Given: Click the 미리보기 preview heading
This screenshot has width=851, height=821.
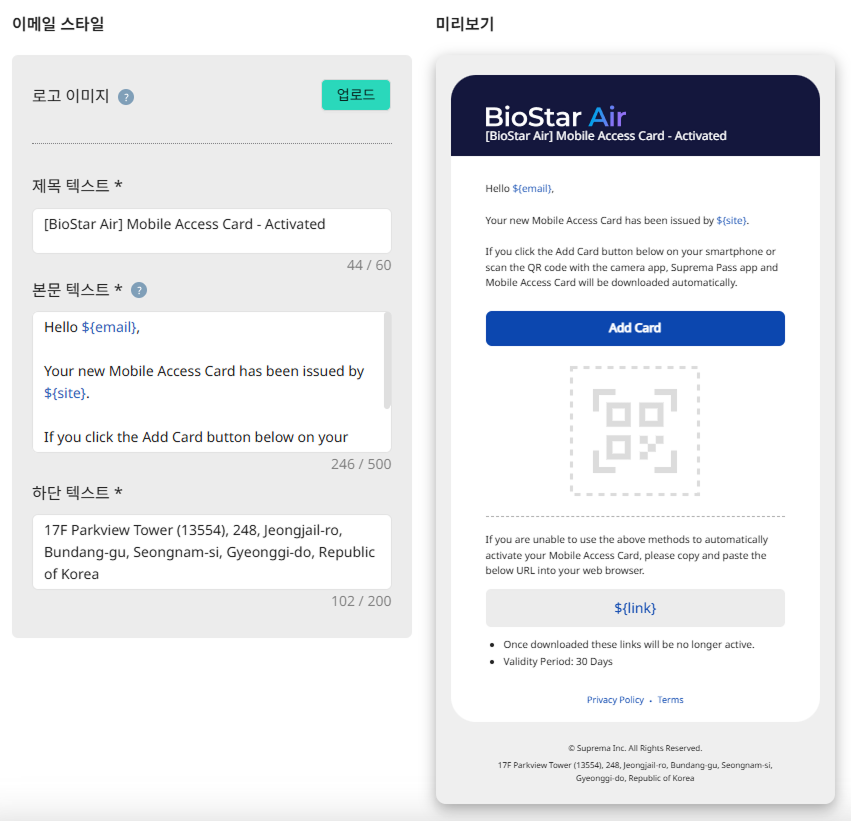Looking at the screenshot, I should (465, 25).
